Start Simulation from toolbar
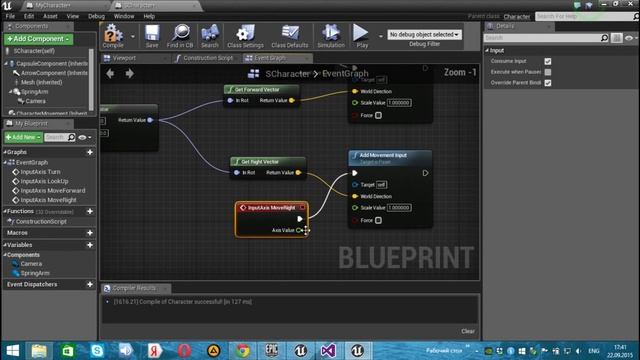Viewport: 640px width, 360px height. (x=331, y=36)
